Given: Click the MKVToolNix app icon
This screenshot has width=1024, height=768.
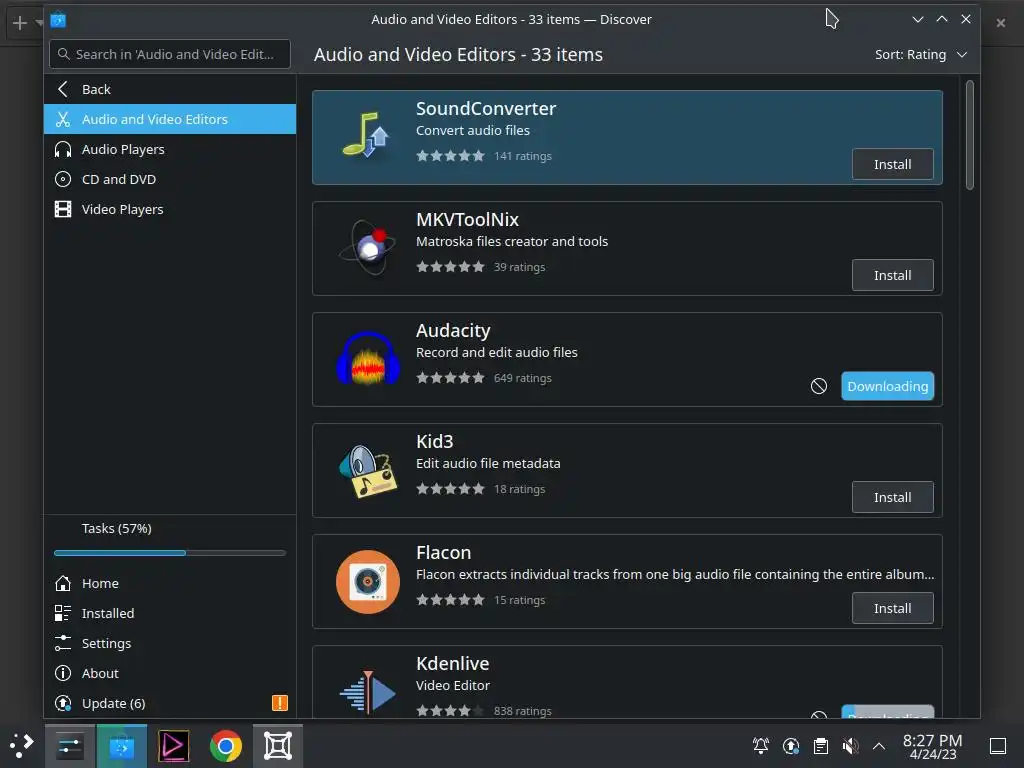Looking at the screenshot, I should pyautogui.click(x=368, y=248).
